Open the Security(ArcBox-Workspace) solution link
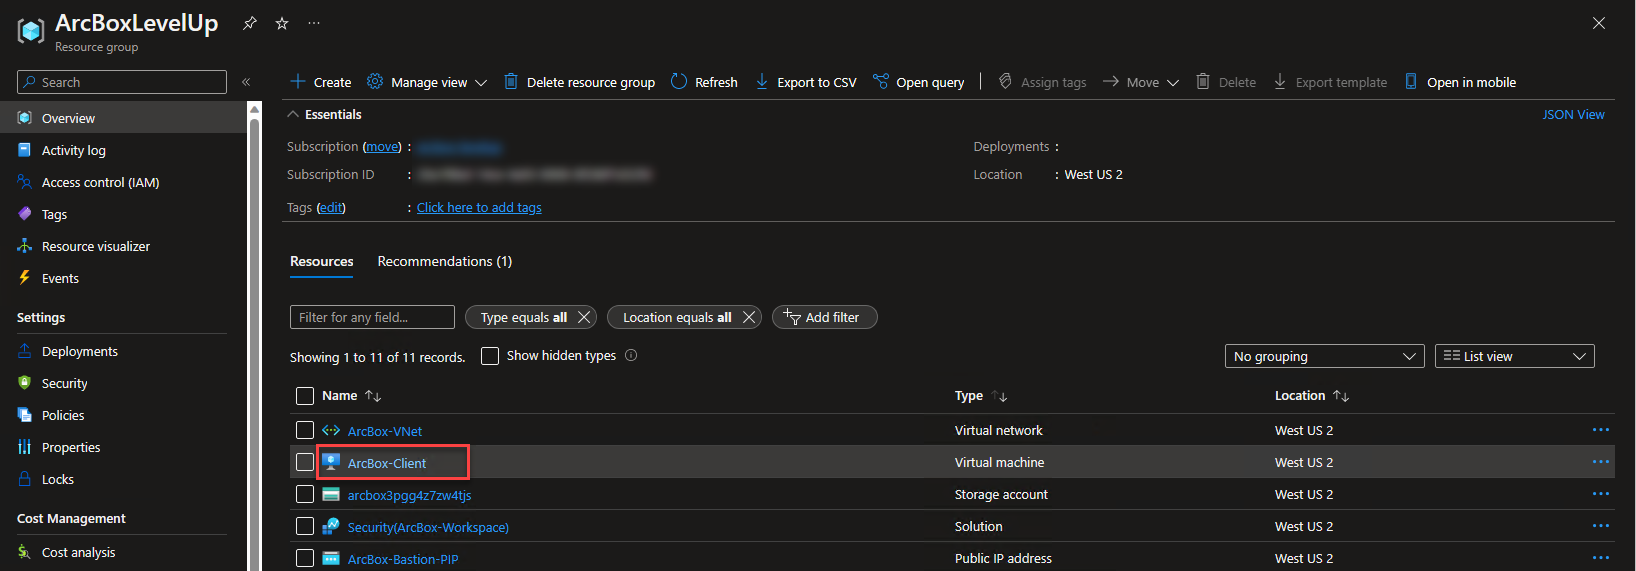 (428, 527)
